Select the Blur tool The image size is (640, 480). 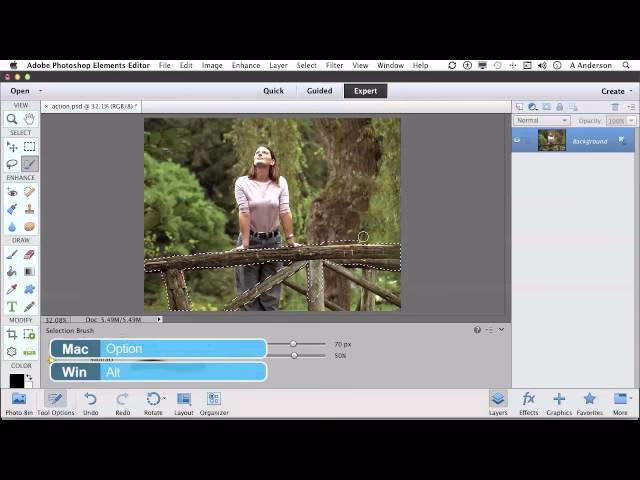[x=12, y=227]
